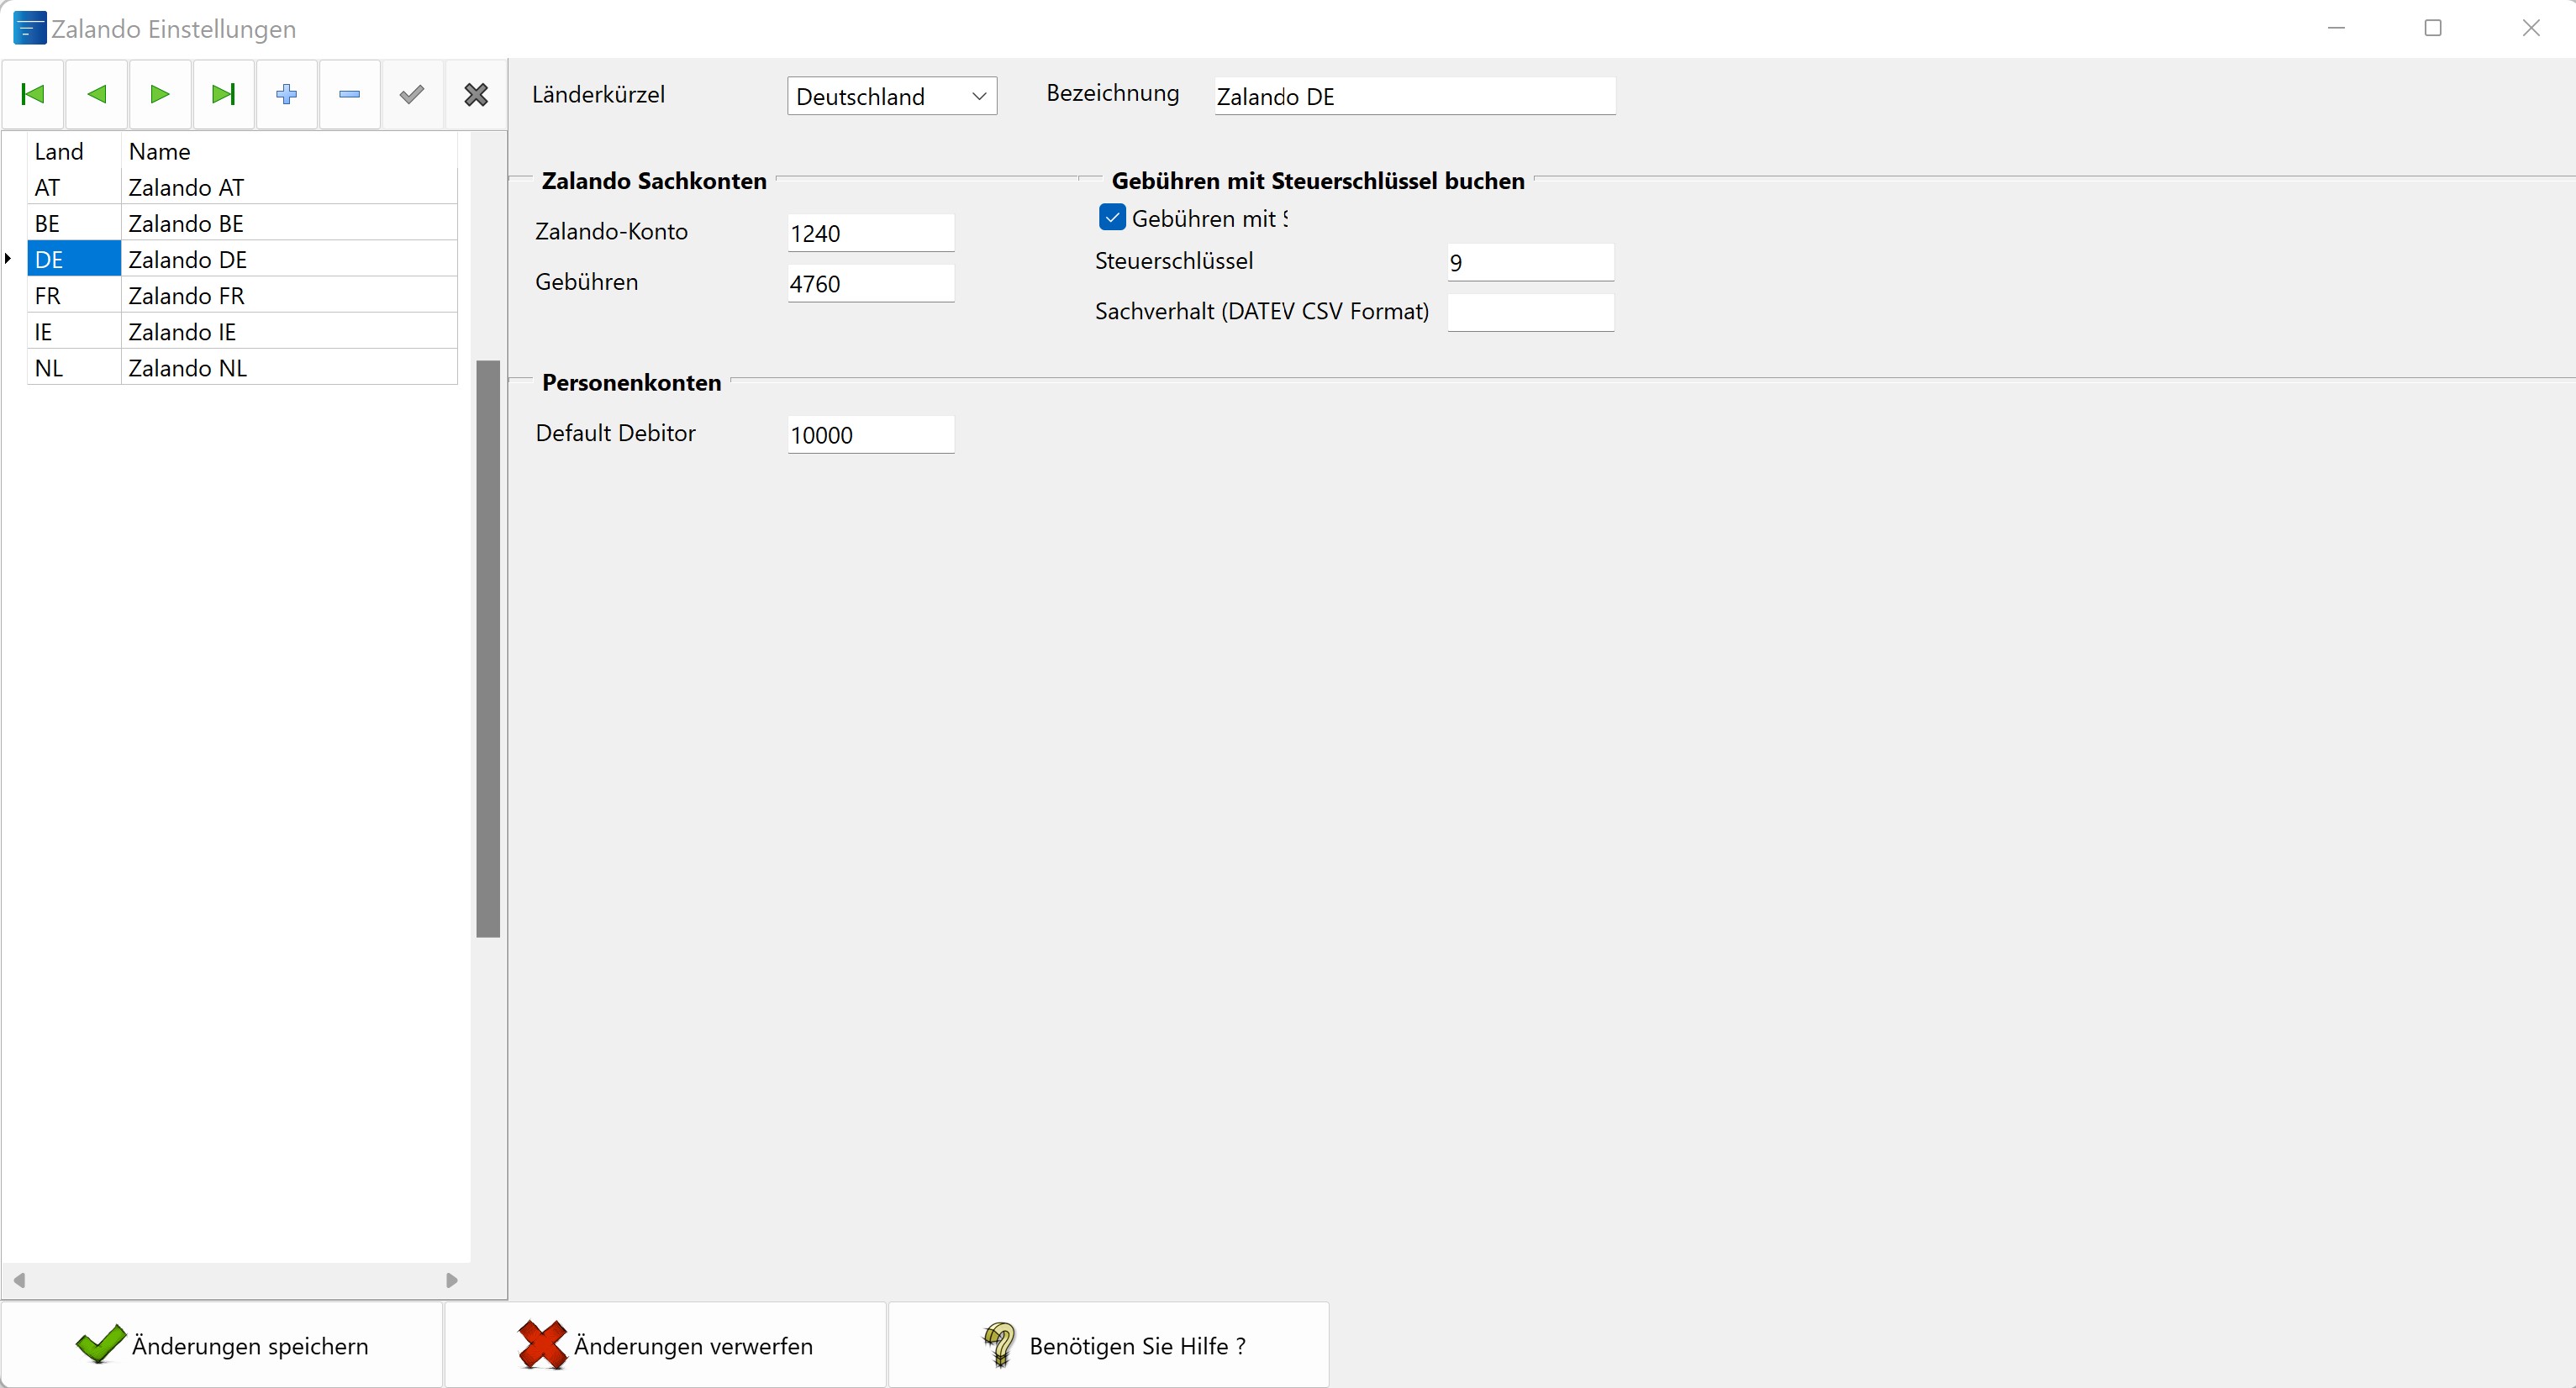The width and height of the screenshot is (2576, 1388).
Task: Add new record with plus icon
Action: [x=286, y=94]
